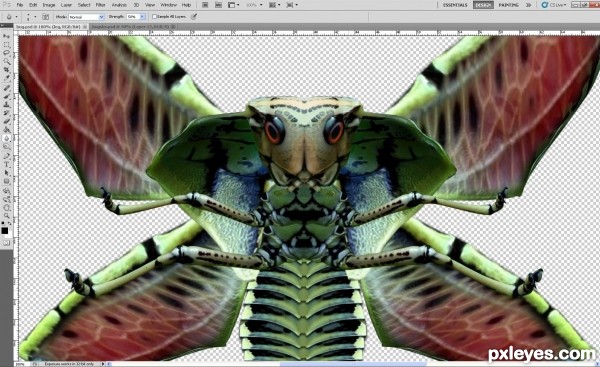
Task: Select the Hand tool
Action: click(7, 207)
